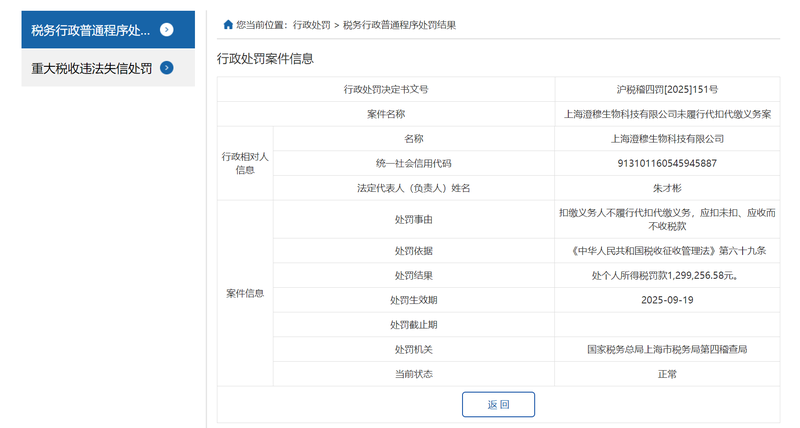This screenshot has height=428, width=800.
Task: Go to 行政处罚 in breadcrumb
Action: (311, 25)
